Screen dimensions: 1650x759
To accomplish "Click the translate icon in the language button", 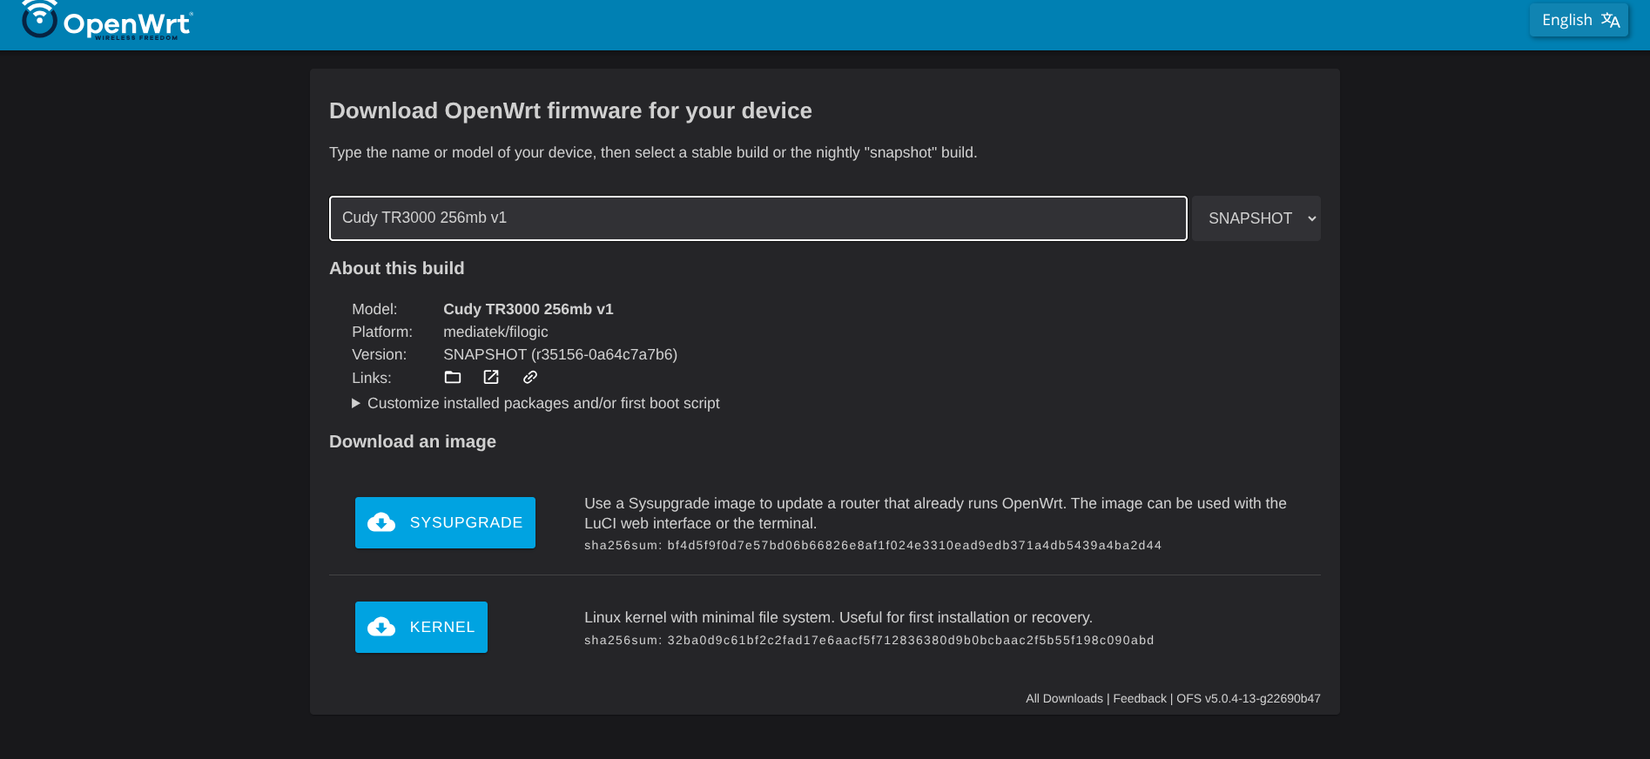I will (x=1610, y=20).
